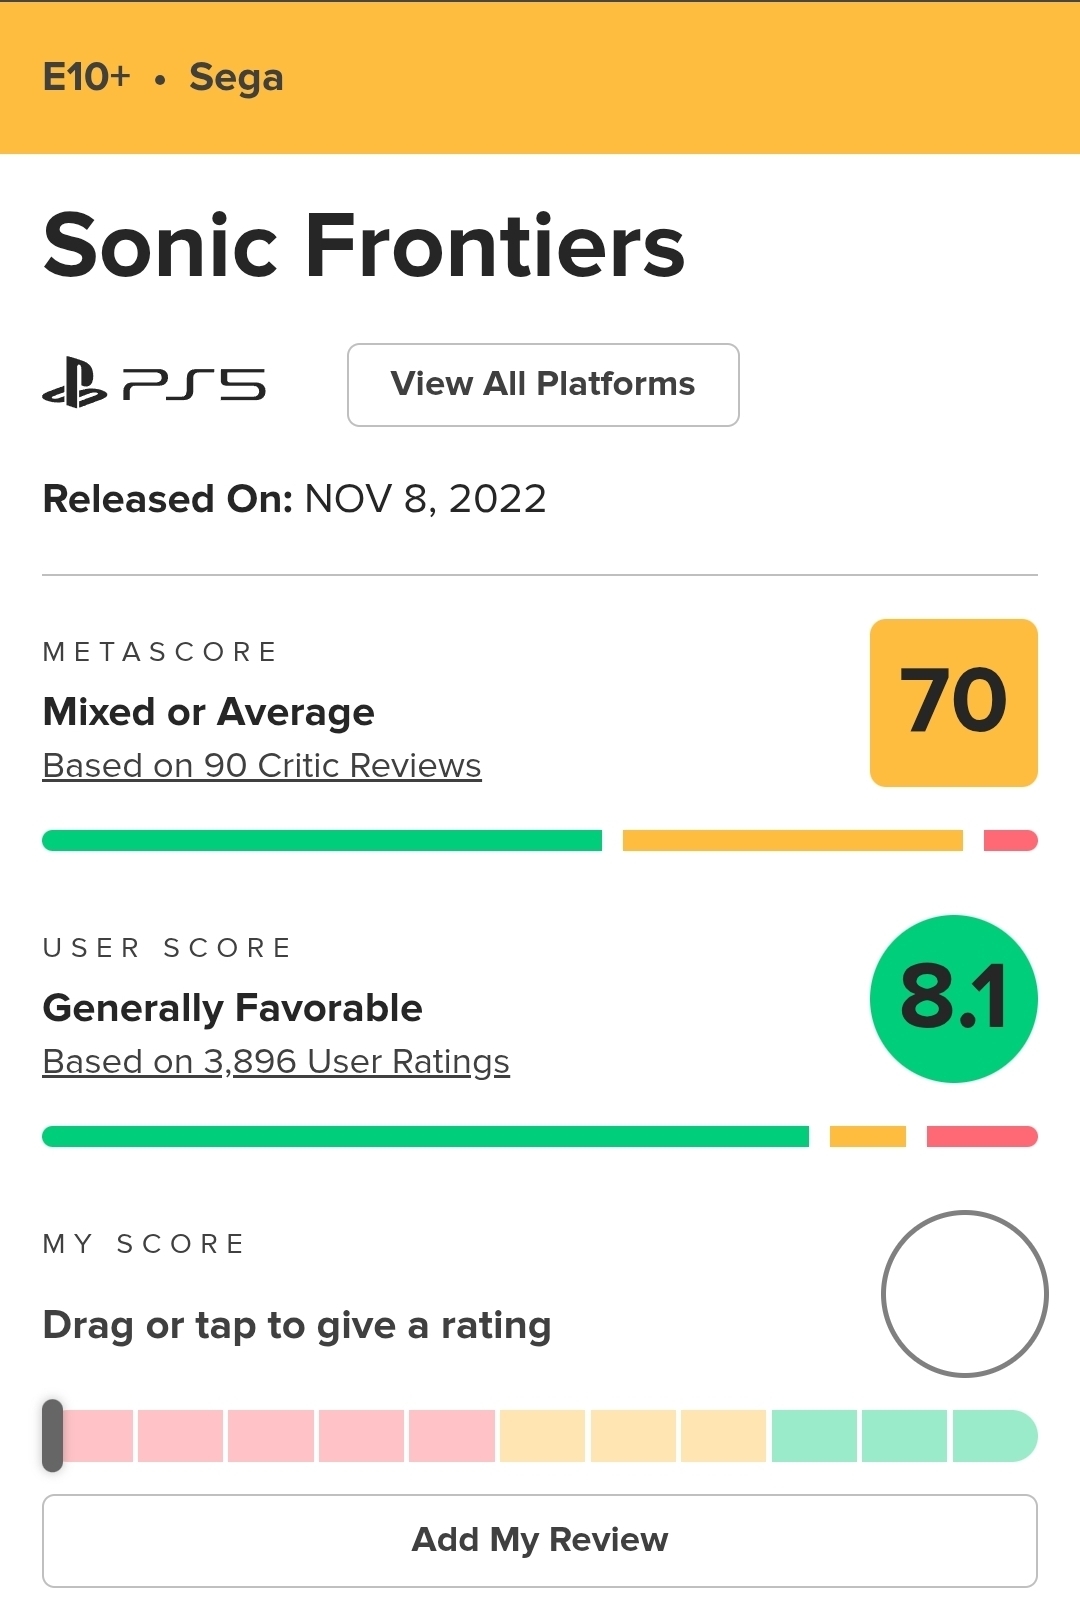Open the 90 Critic Reviews link
The height and width of the screenshot is (1611, 1080).
tap(262, 766)
